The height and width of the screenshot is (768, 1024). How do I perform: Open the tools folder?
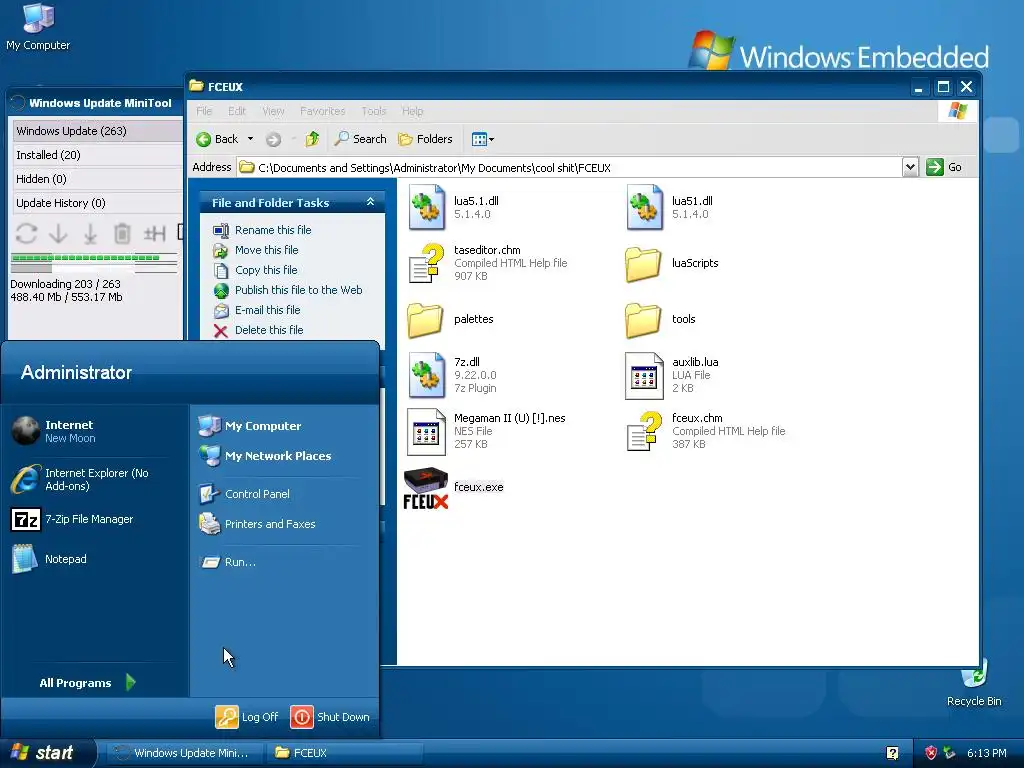click(x=643, y=319)
